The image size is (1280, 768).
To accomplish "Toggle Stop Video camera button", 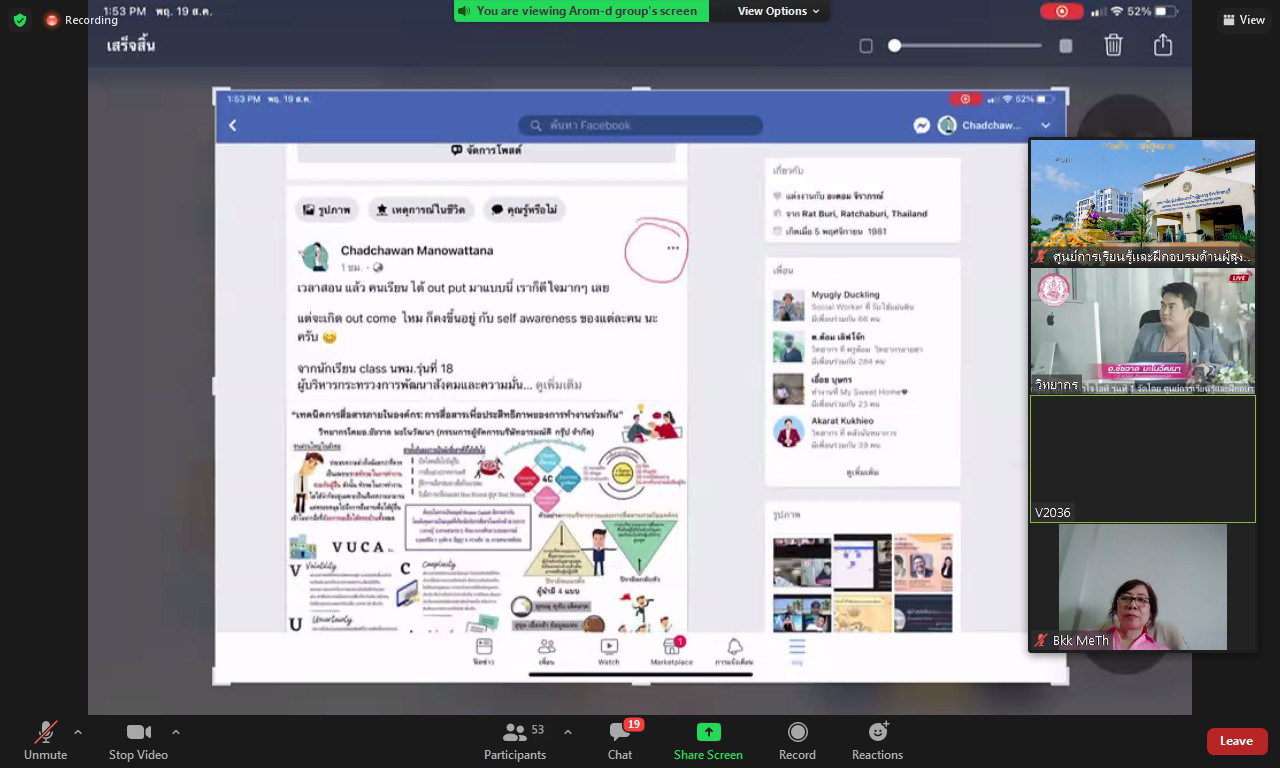I will click(139, 733).
